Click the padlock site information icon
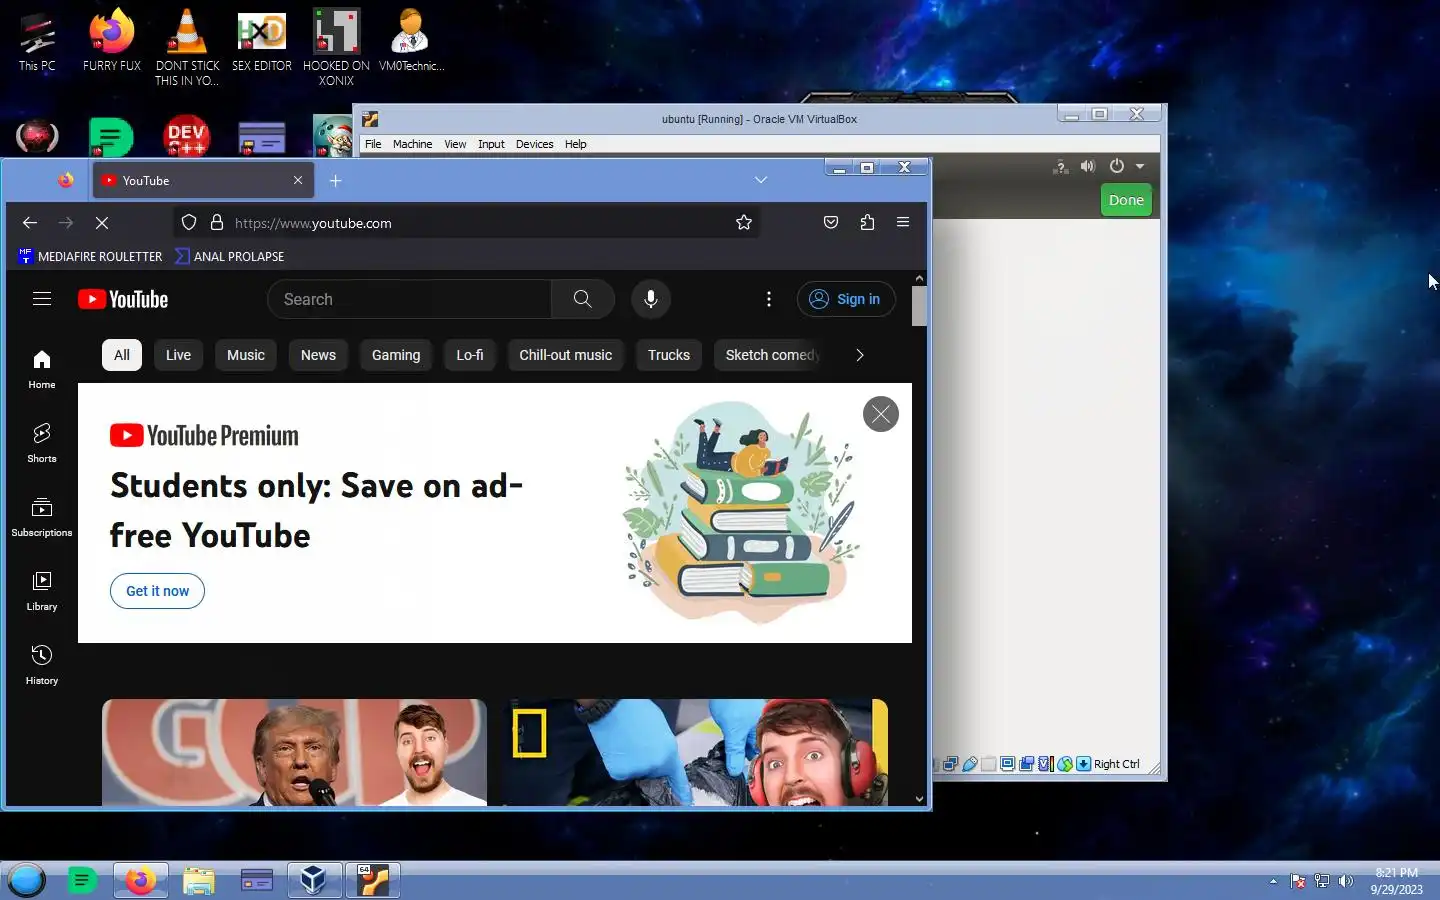The height and width of the screenshot is (900, 1440). (216, 223)
